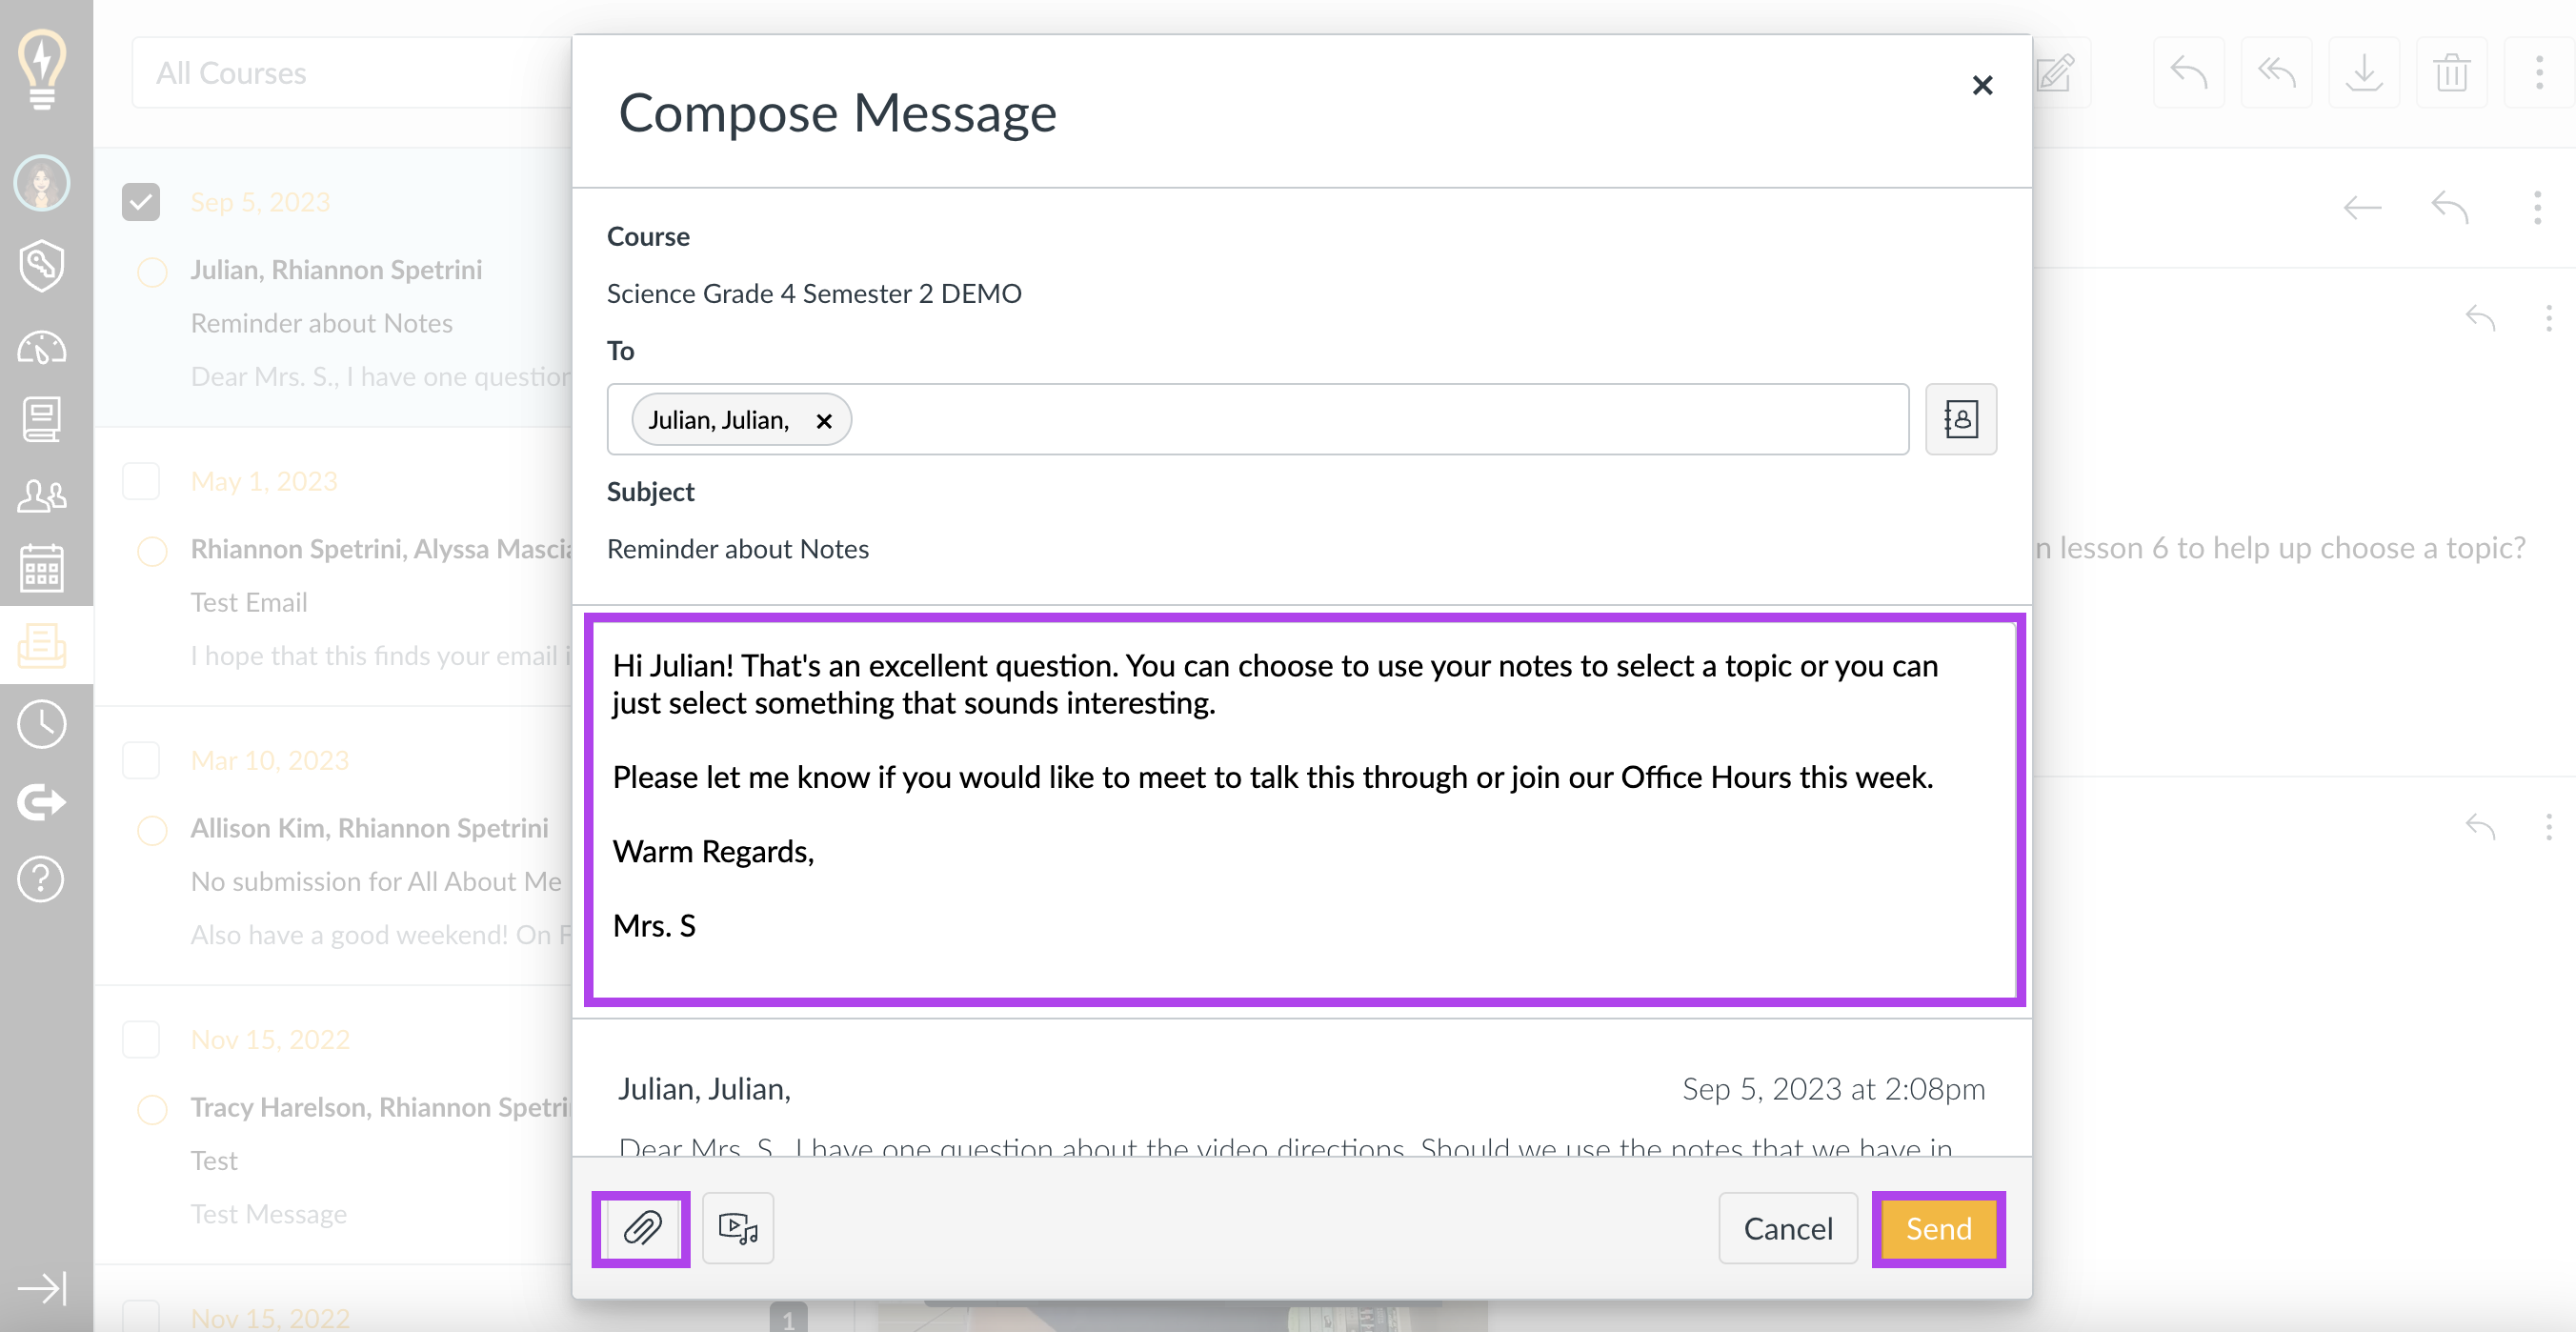Viewport: 2576px width, 1332px height.
Task: Click the back arrow in conversation header
Action: (2362, 207)
